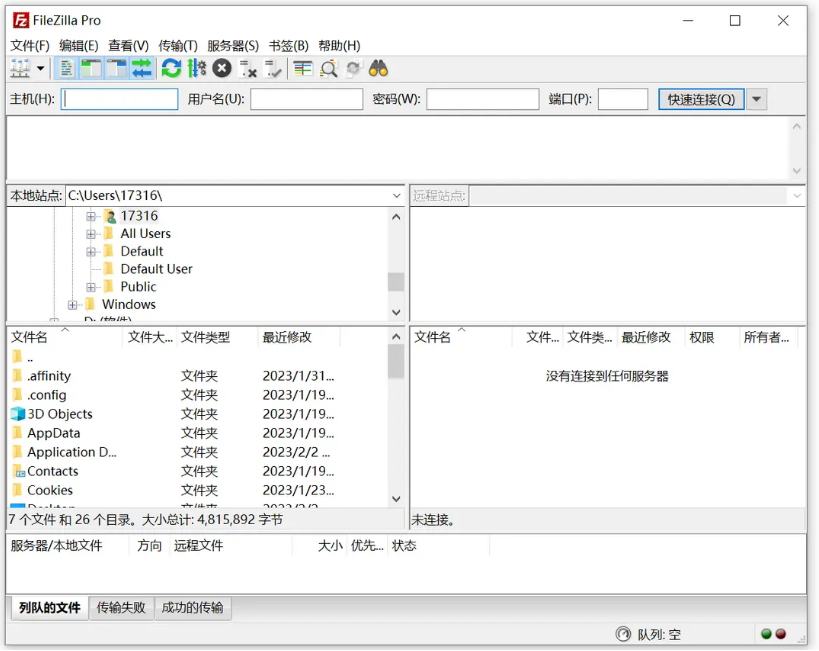The image size is (819, 651).
Task: Open the 本地站点 path dropdown
Action: tap(396, 196)
